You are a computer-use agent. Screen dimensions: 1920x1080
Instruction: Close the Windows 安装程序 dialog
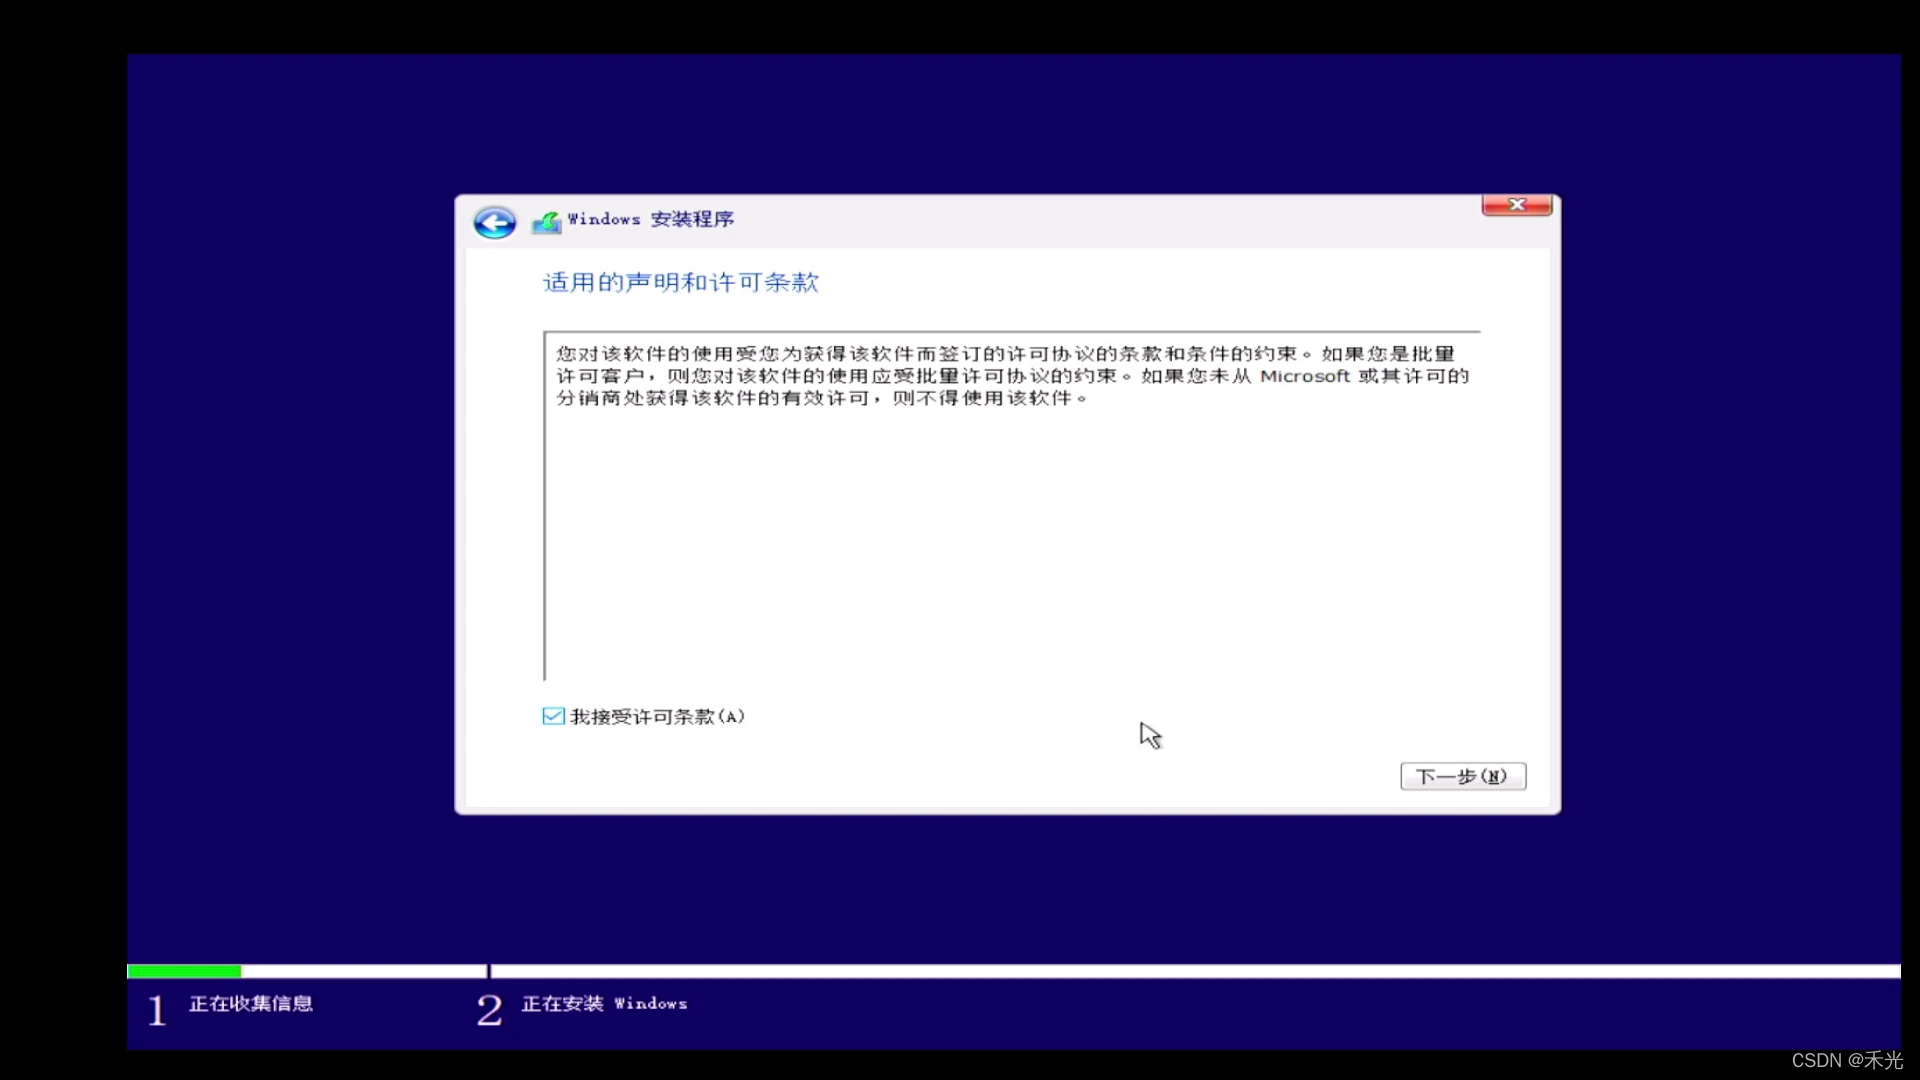tap(1516, 205)
